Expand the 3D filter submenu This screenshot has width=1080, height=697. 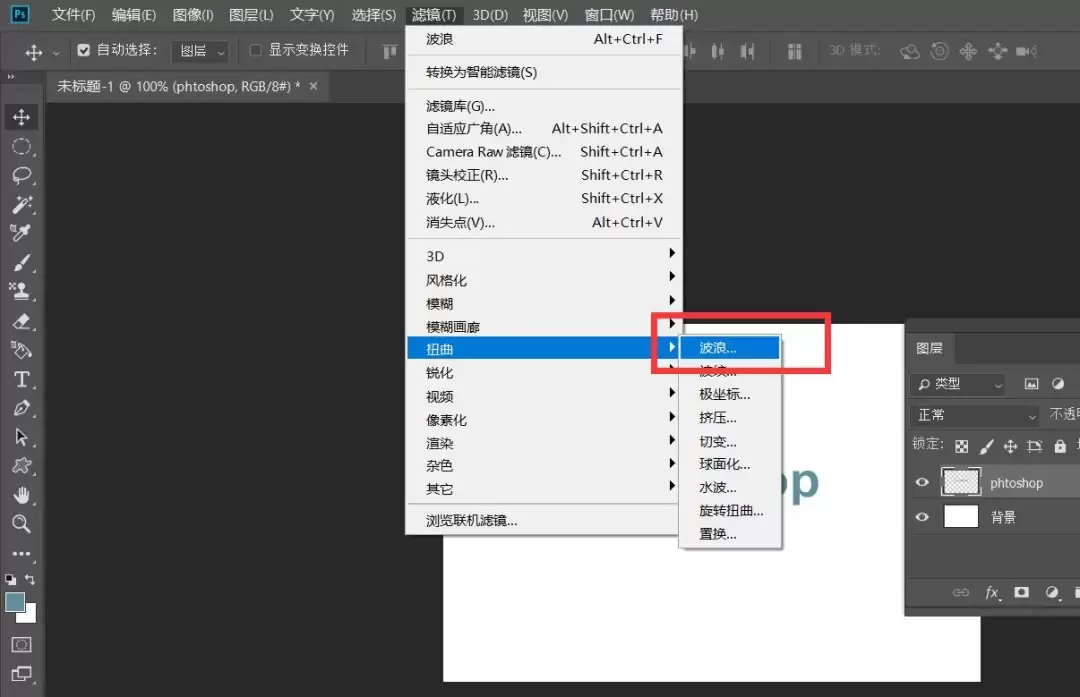pyautogui.click(x=543, y=256)
